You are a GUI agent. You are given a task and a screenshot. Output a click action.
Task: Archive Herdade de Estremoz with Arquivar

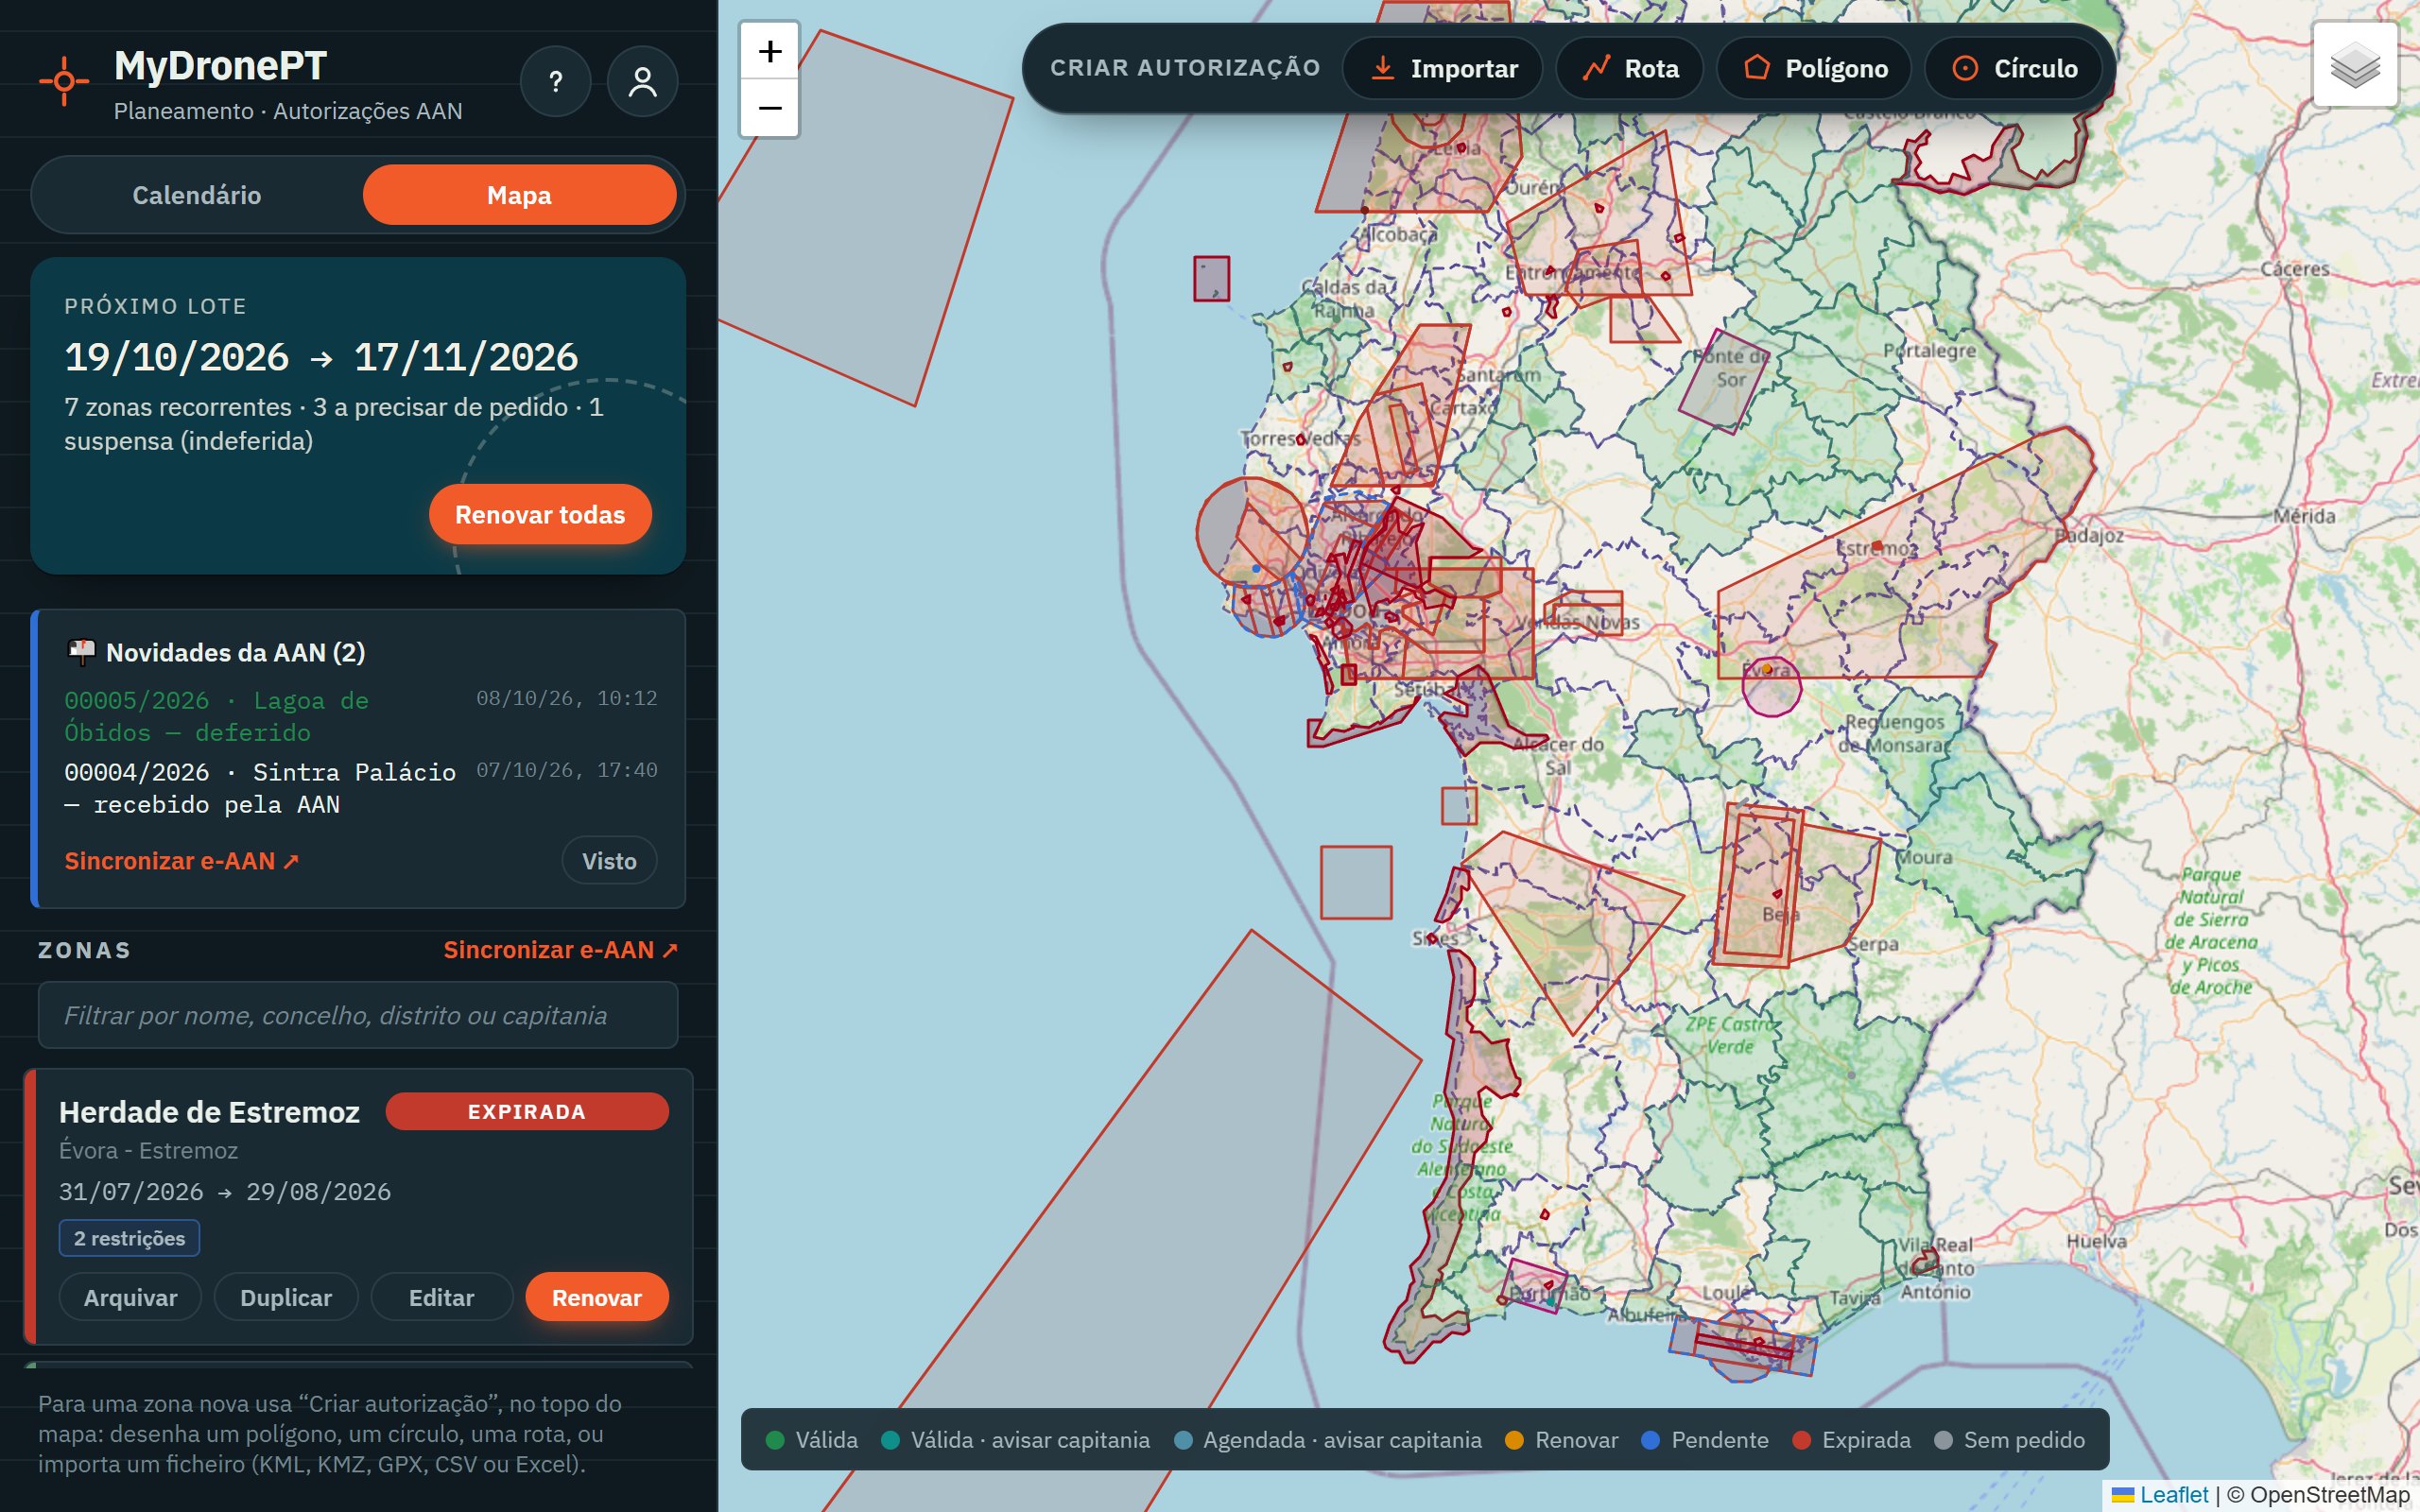point(130,1297)
